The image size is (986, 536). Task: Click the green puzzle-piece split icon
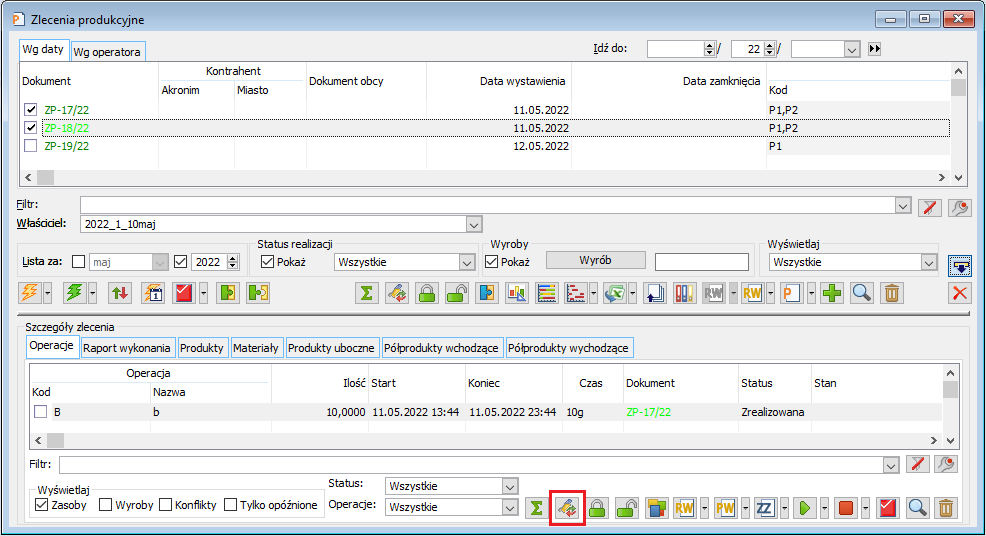click(258, 293)
